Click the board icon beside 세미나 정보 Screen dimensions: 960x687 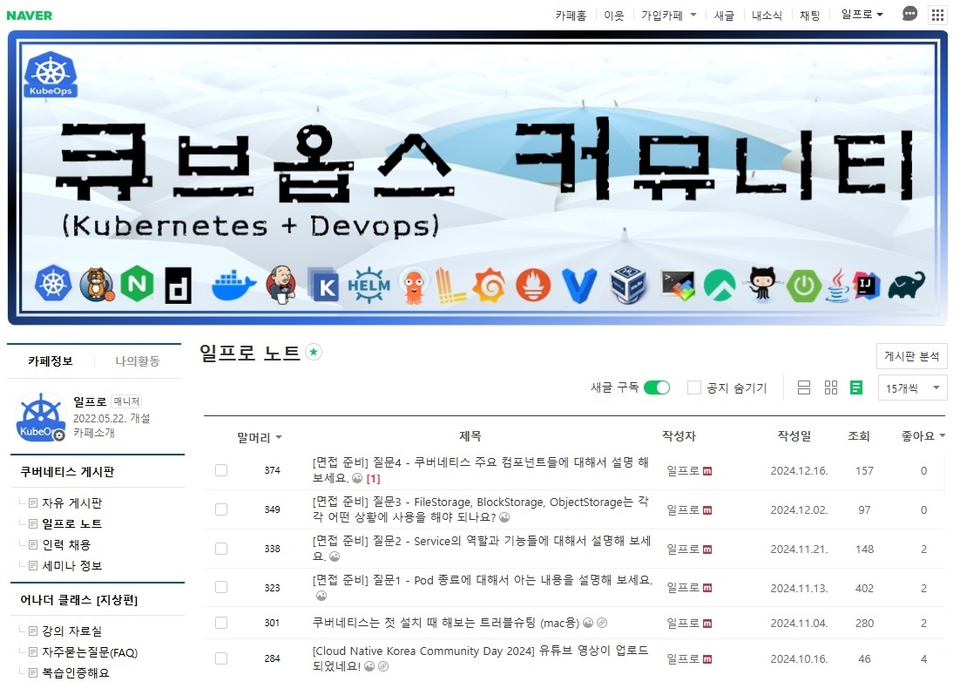point(33,566)
